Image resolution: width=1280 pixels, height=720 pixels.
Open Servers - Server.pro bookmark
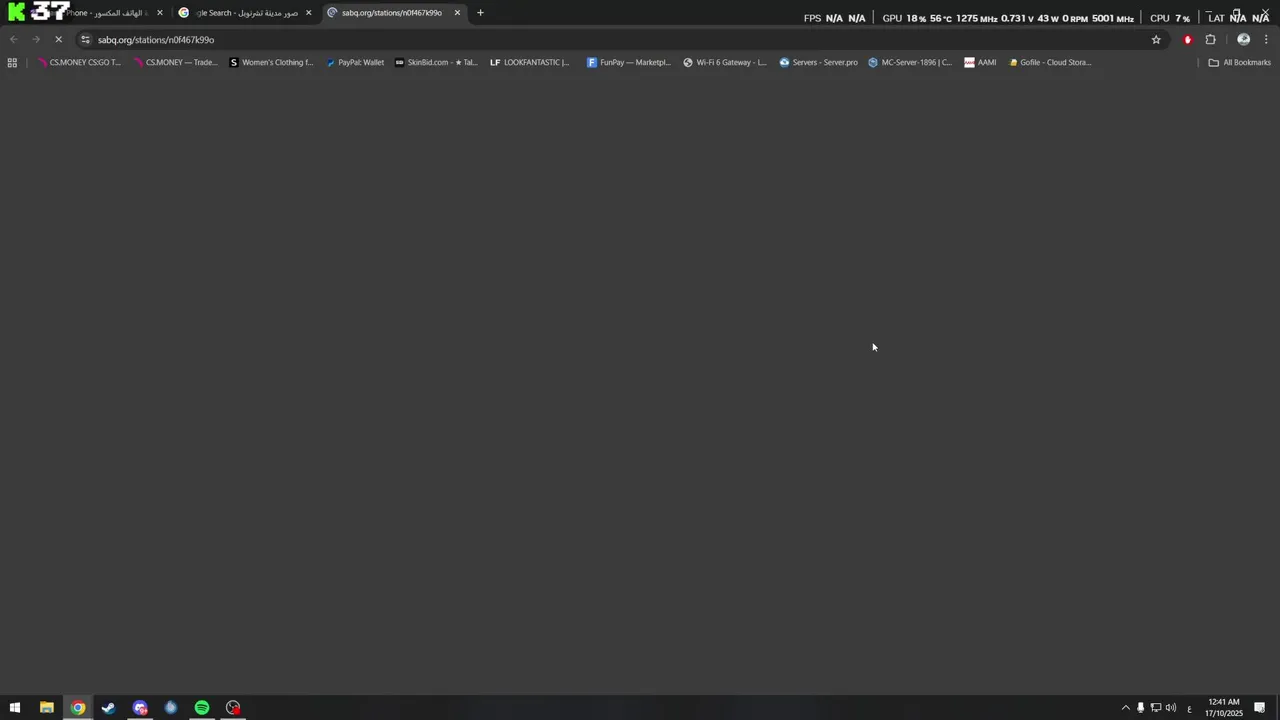819,62
